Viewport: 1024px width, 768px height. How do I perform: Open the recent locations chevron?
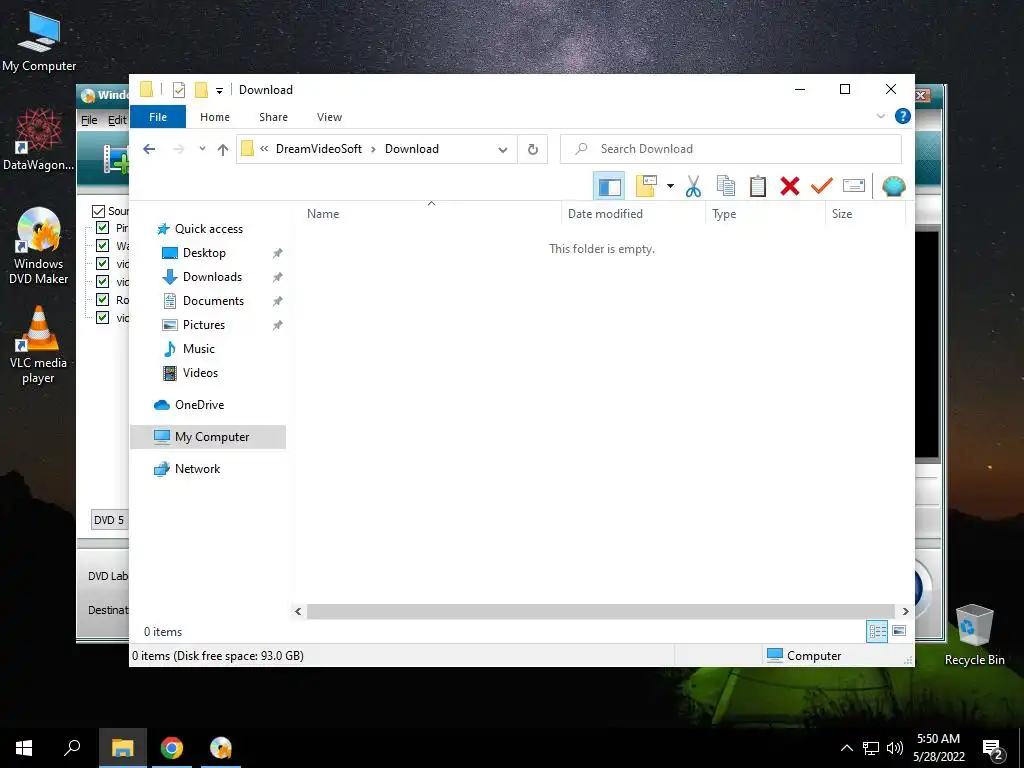tap(202, 149)
